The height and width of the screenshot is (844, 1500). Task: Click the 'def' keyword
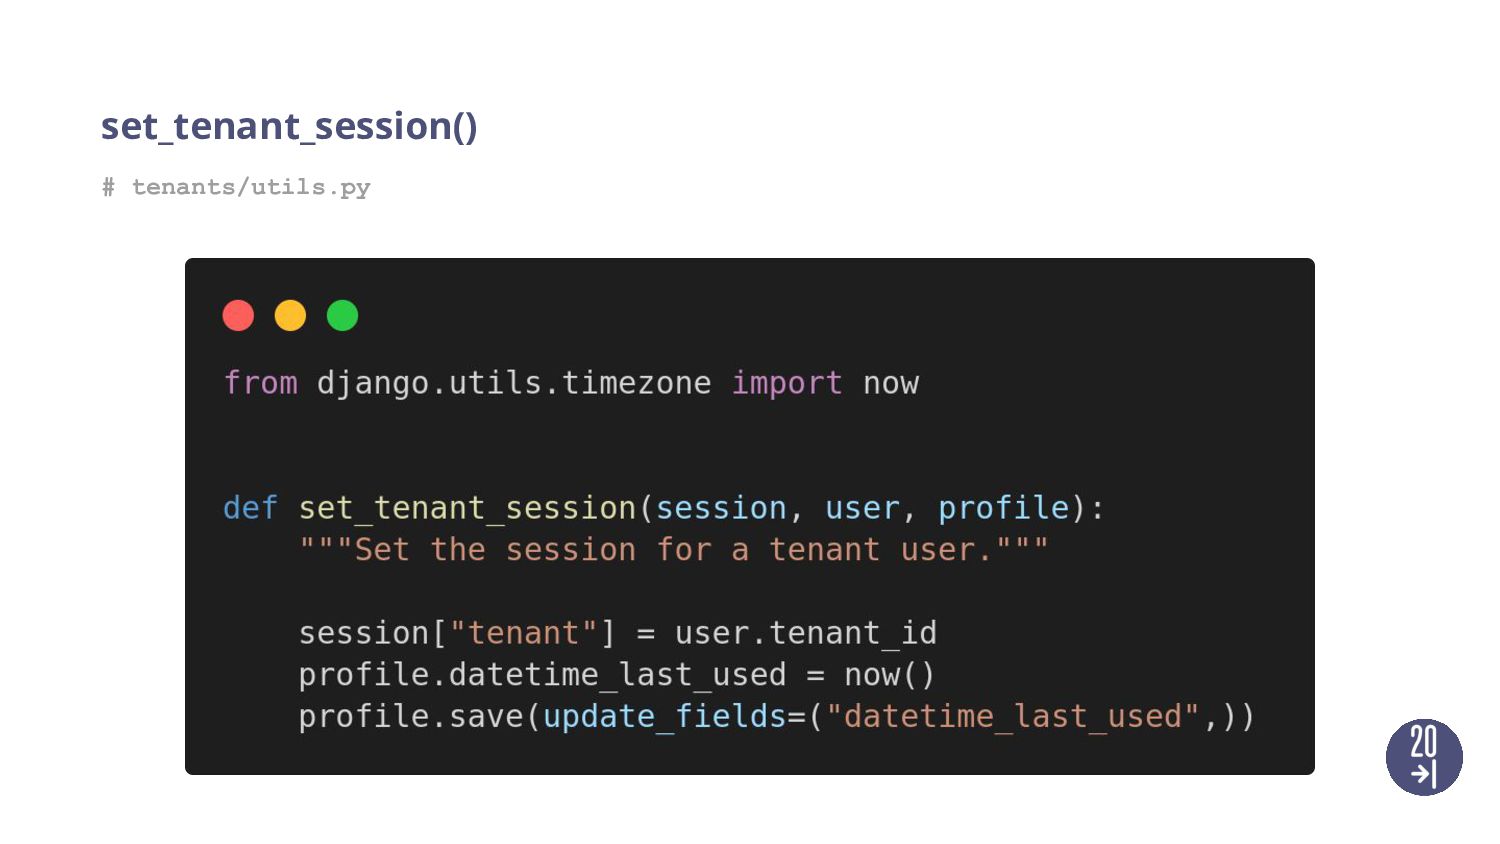coord(249,508)
